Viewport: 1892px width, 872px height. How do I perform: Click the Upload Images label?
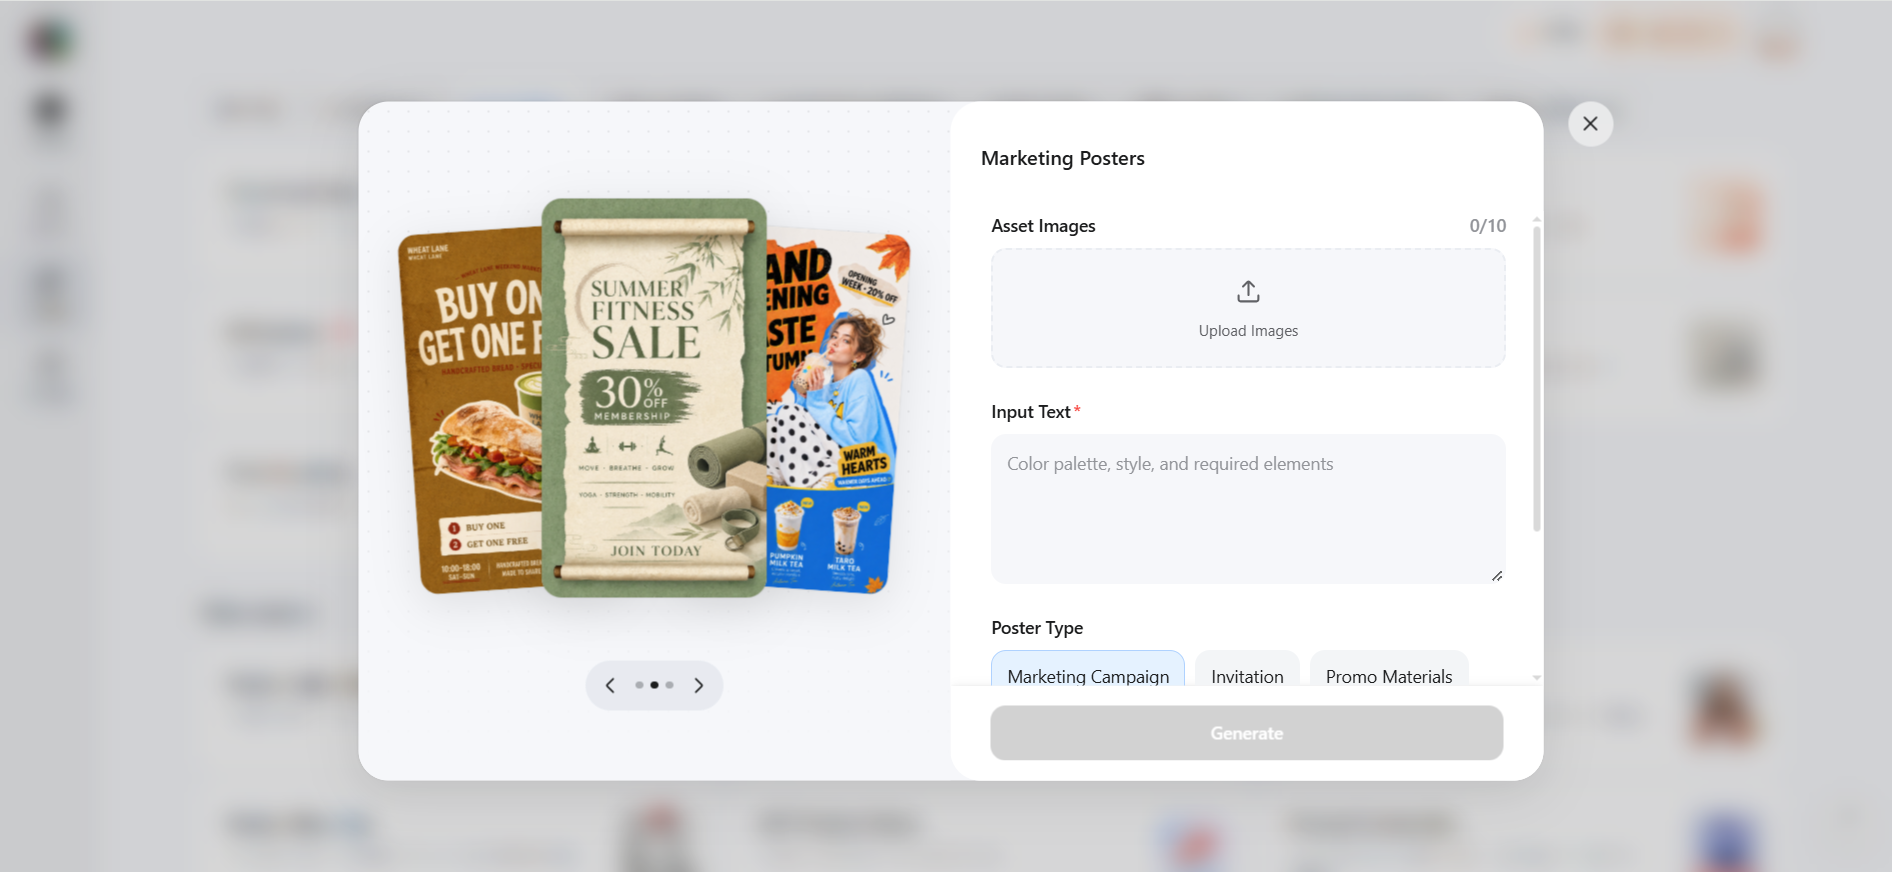tap(1248, 331)
